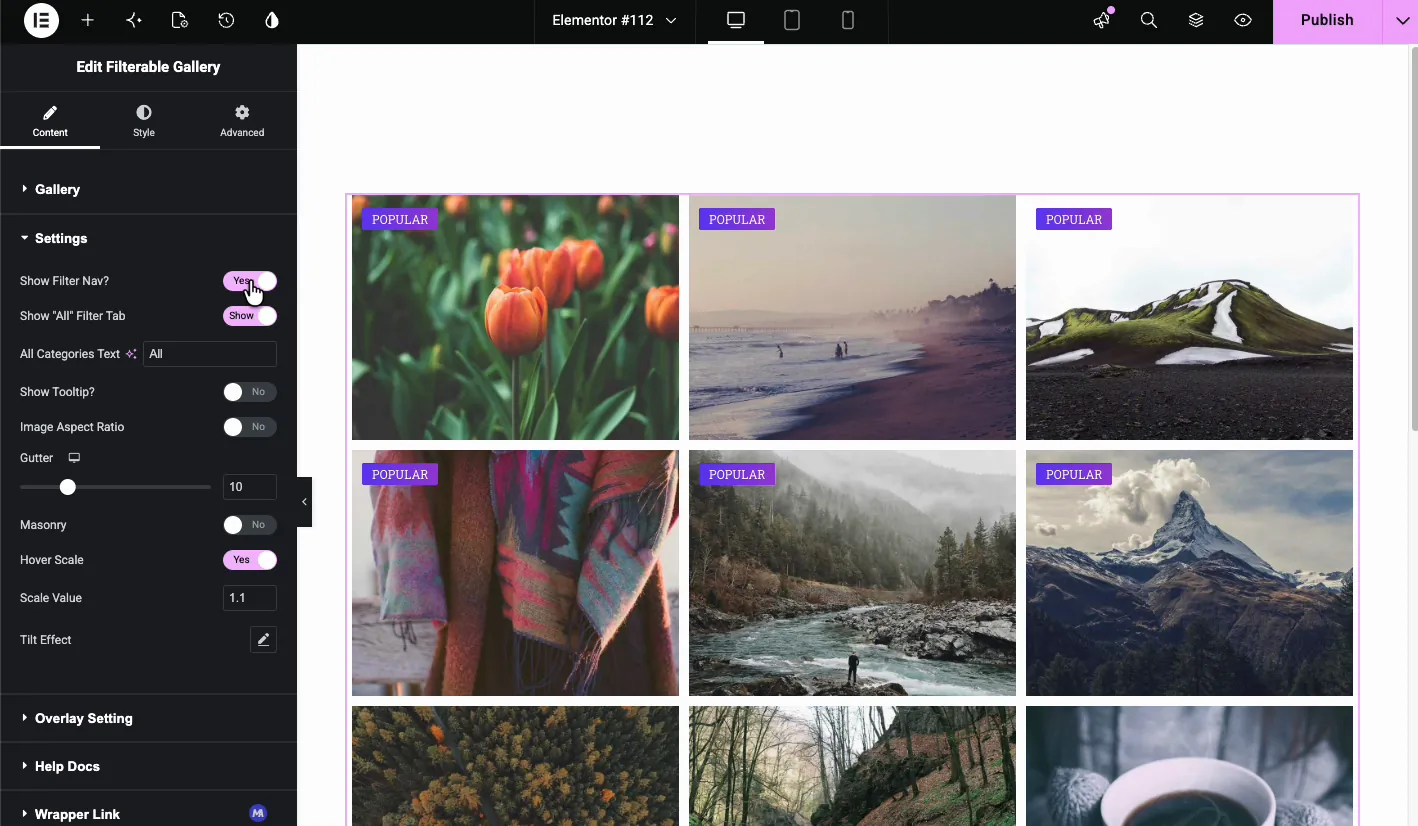Toggle Show "All" Filter Tab switch
The width and height of the screenshot is (1418, 826).
250,316
